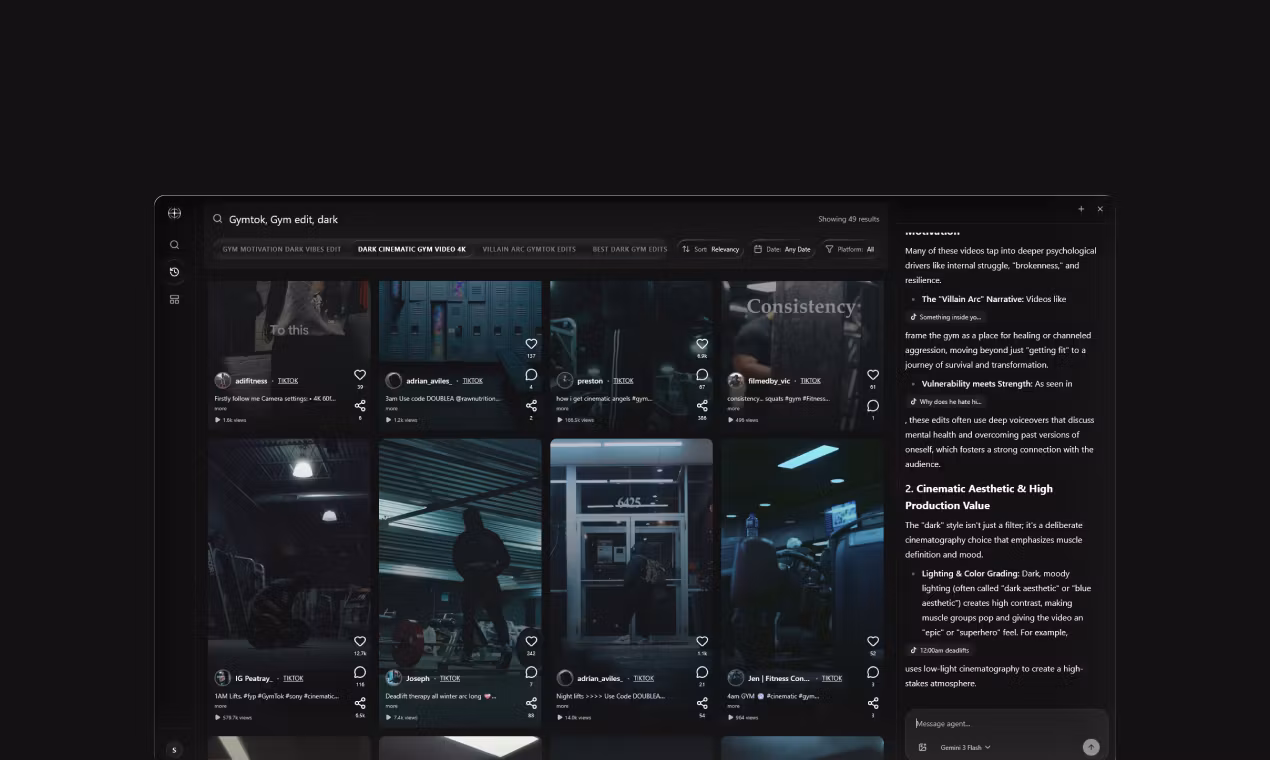The height and width of the screenshot is (760, 1270).
Task: Expand the Gemini 3 Flash model selector
Action: click(965, 747)
